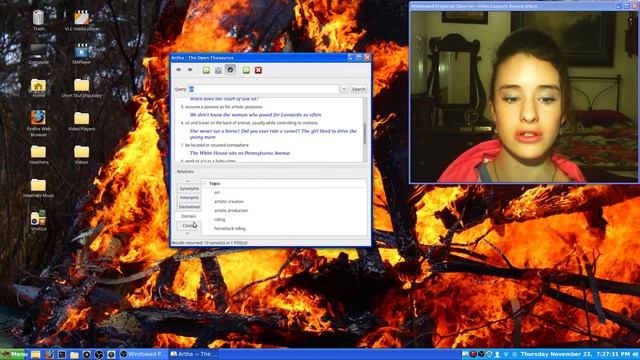Switch to the Derivatives tab

click(189, 207)
